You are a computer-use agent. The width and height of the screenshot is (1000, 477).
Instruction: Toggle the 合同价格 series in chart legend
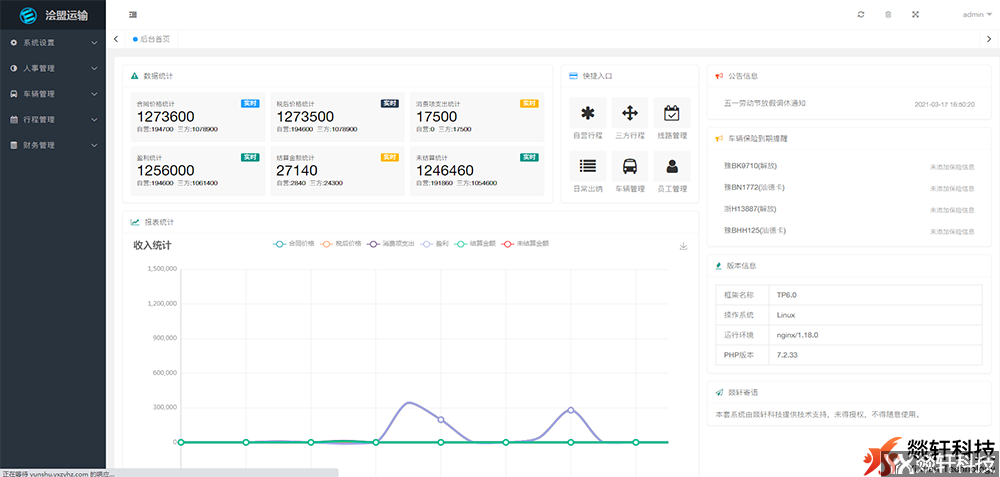(294, 243)
